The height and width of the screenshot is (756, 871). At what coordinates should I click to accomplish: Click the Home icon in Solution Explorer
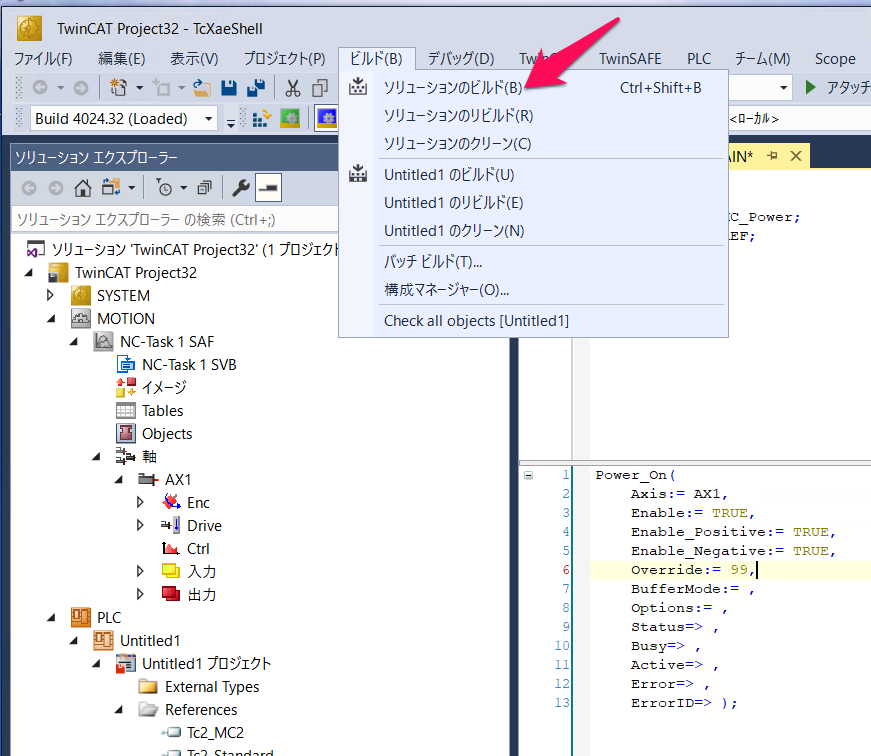[x=83, y=188]
